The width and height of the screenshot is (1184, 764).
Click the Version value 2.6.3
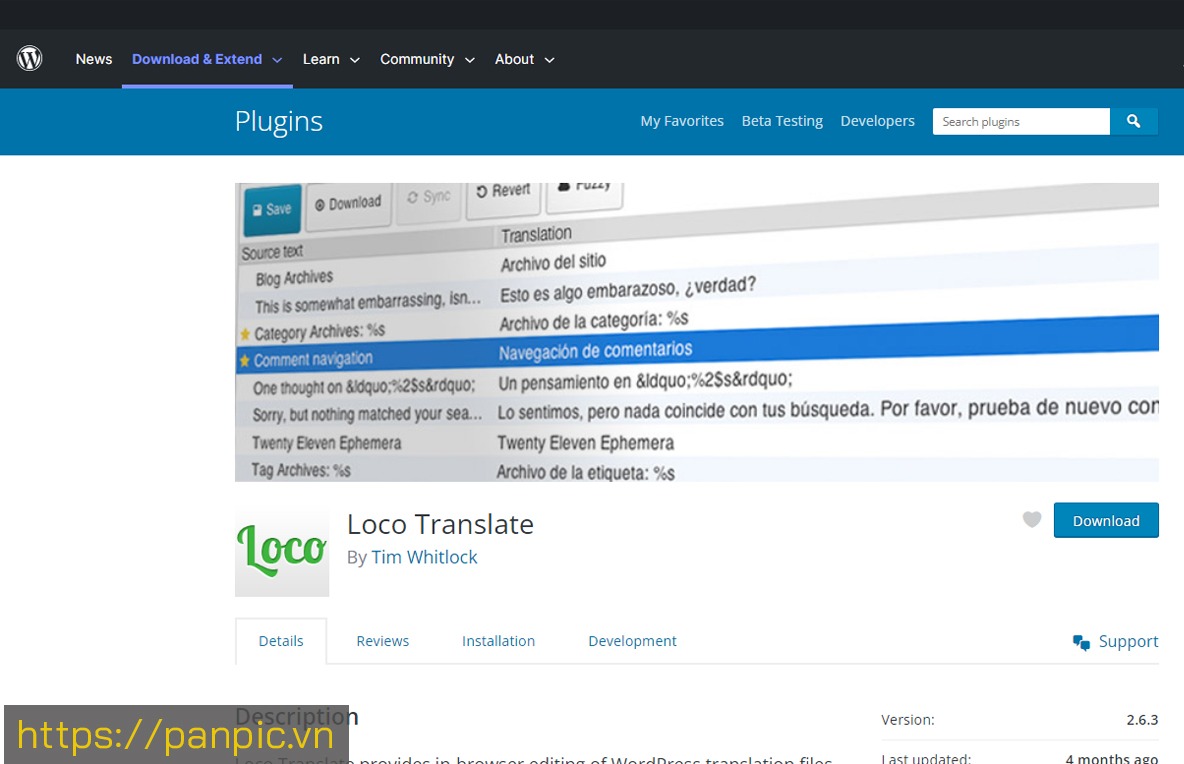click(1142, 719)
